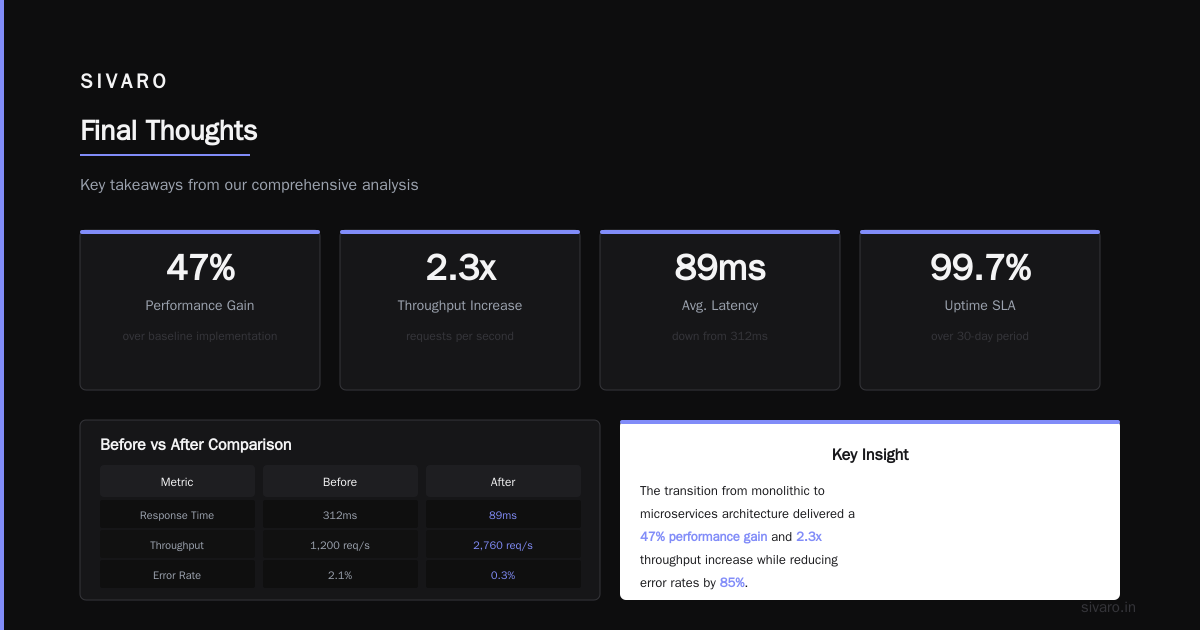This screenshot has height=630, width=1200.
Task: Click the Key takeaways subtitle text
Action: (249, 185)
